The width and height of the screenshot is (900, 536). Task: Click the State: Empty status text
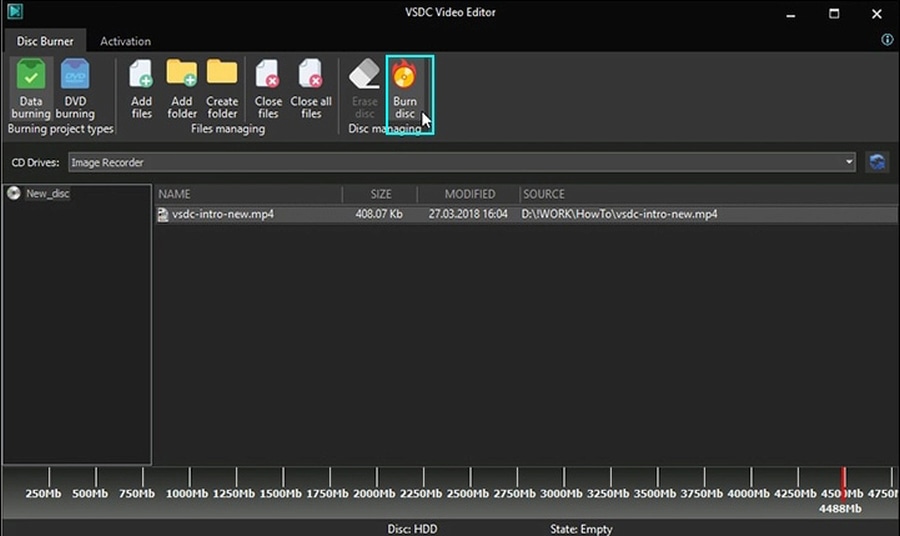(x=581, y=529)
